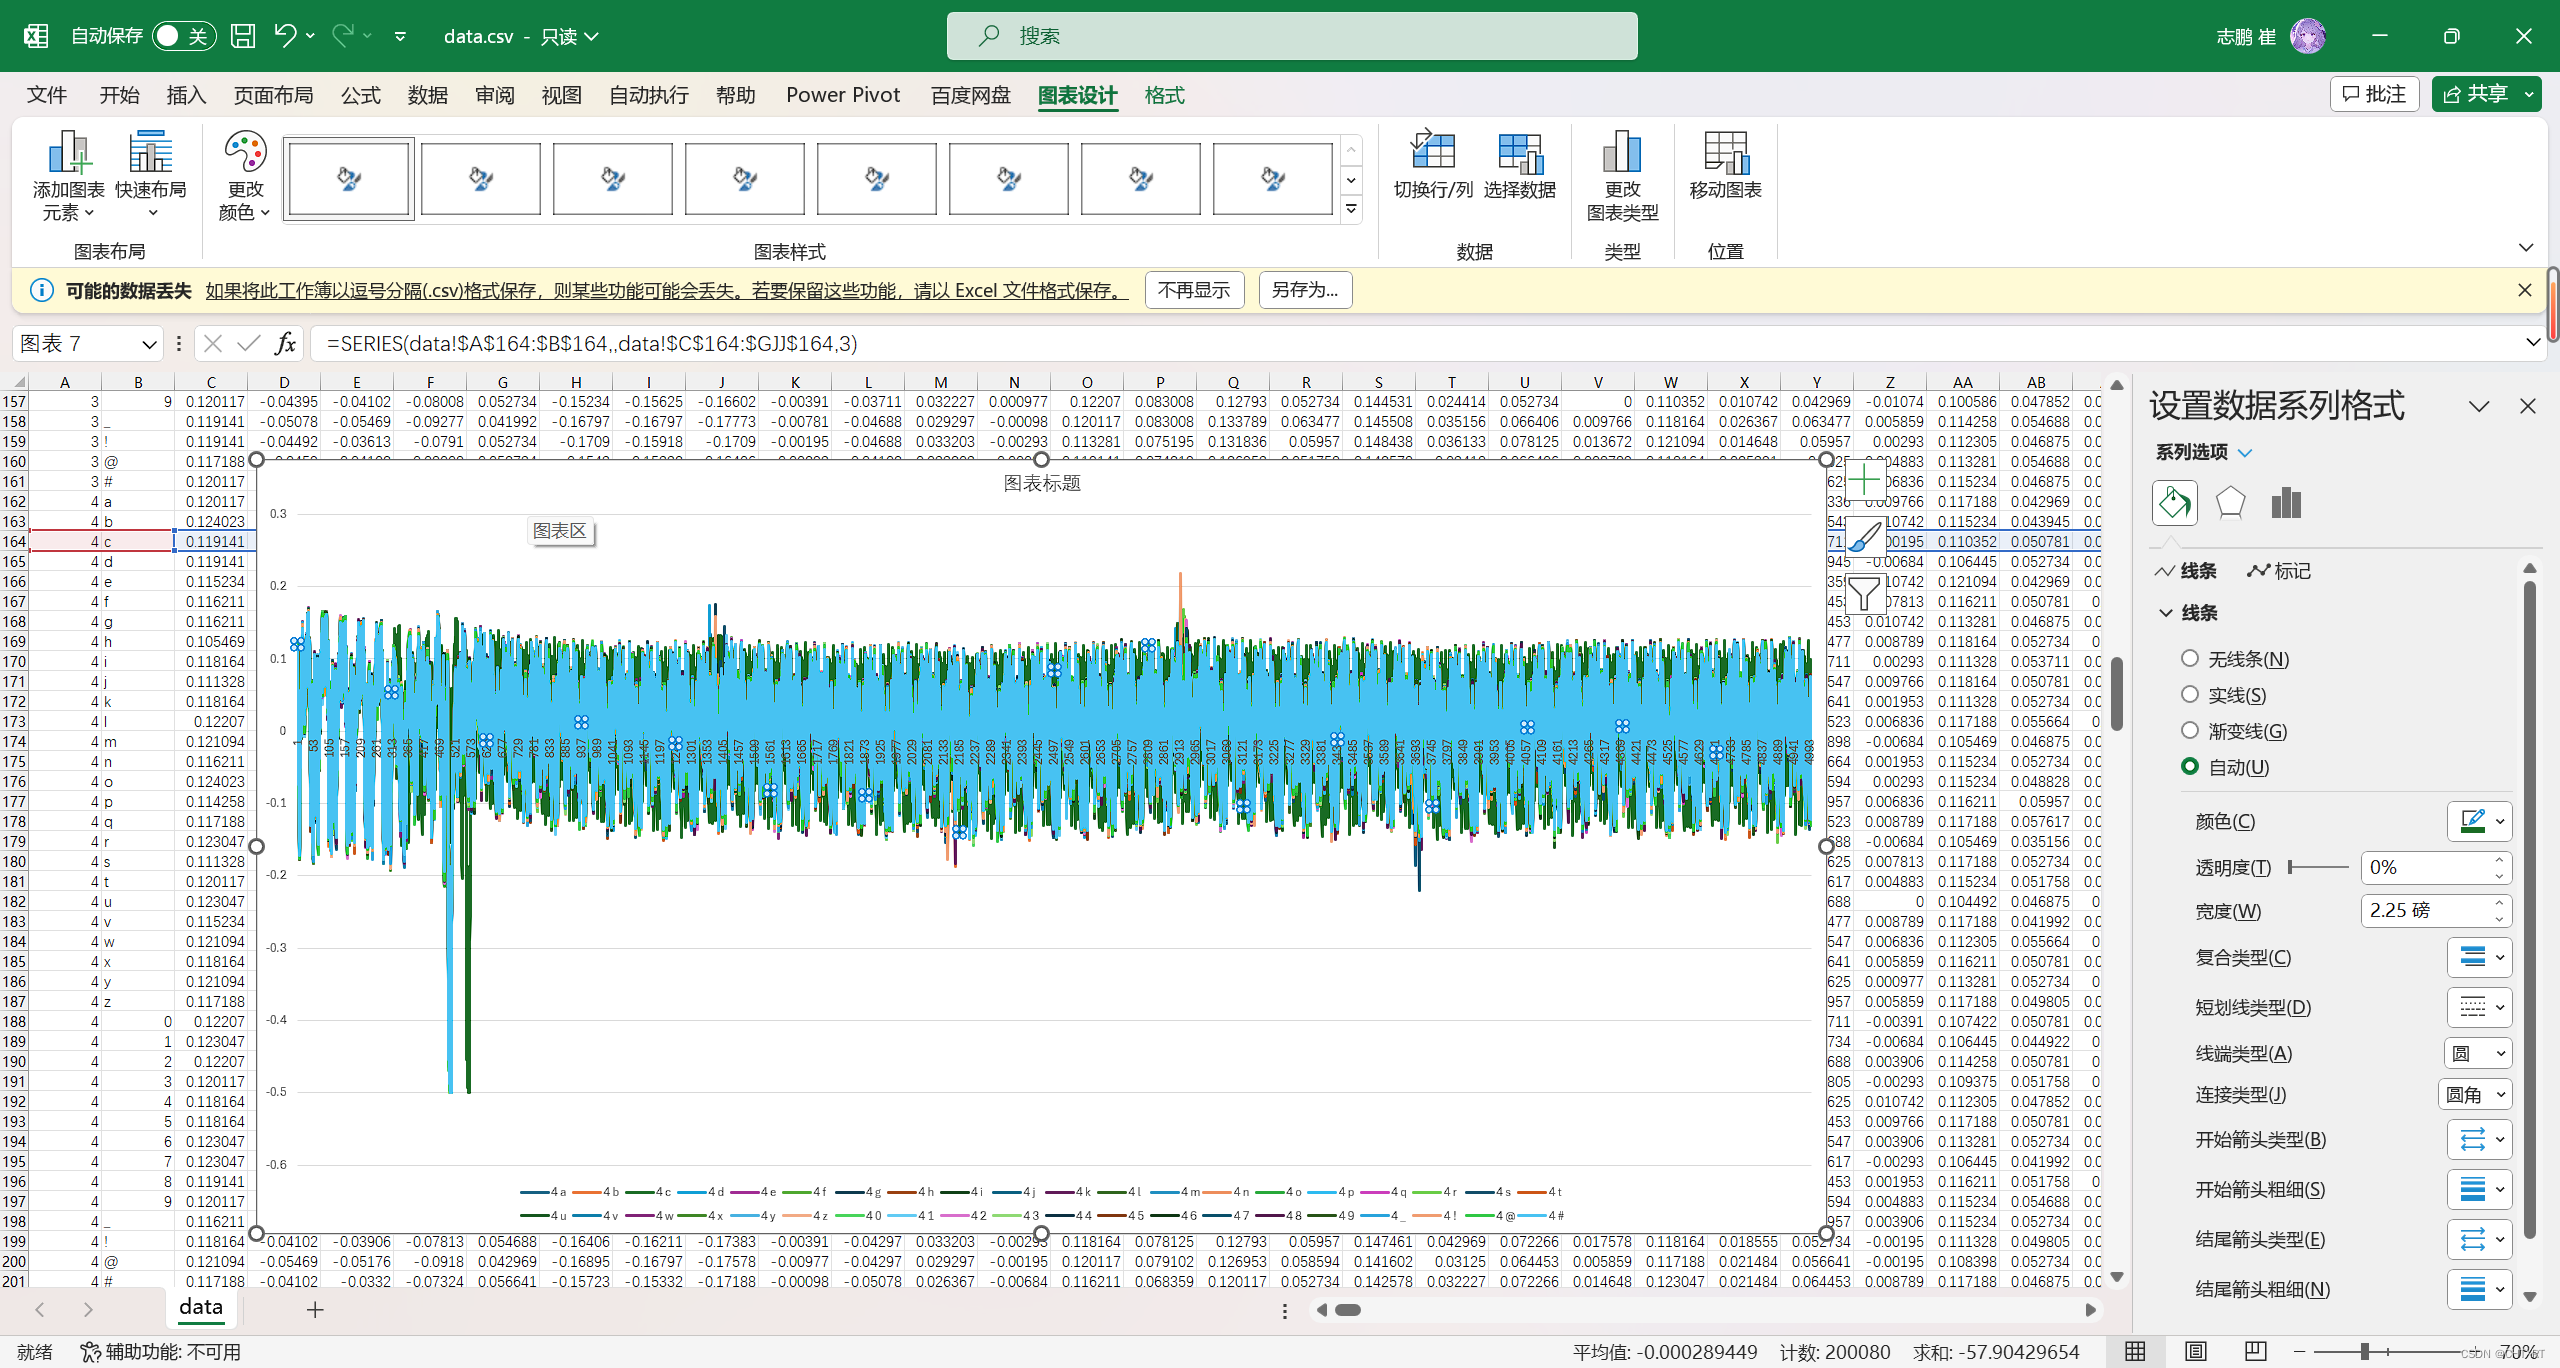The height and width of the screenshot is (1368, 2560).
Task: Click the add new sheet plus icon
Action: [315, 1309]
